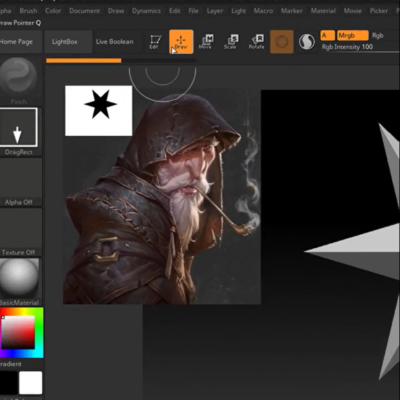Enable Edit mode icon

(x=154, y=42)
